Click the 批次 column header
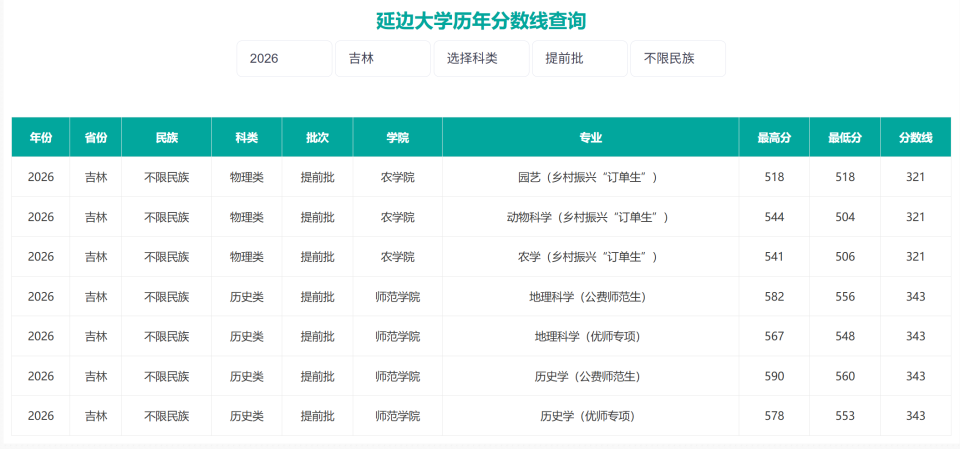This screenshot has height=449, width=960. tap(317, 137)
